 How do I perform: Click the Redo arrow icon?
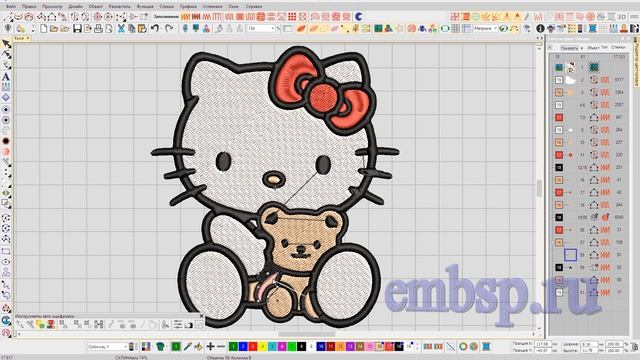169,29
